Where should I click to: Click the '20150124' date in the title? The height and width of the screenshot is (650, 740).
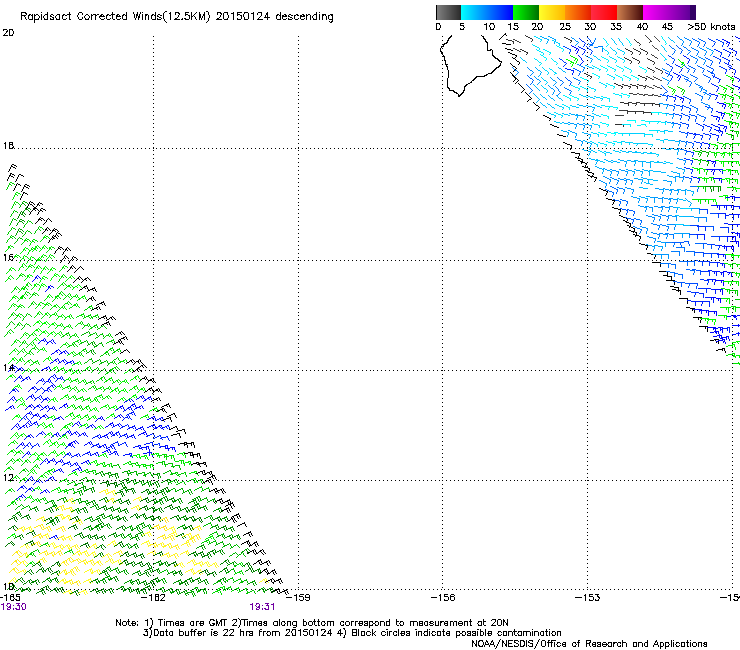click(243, 17)
